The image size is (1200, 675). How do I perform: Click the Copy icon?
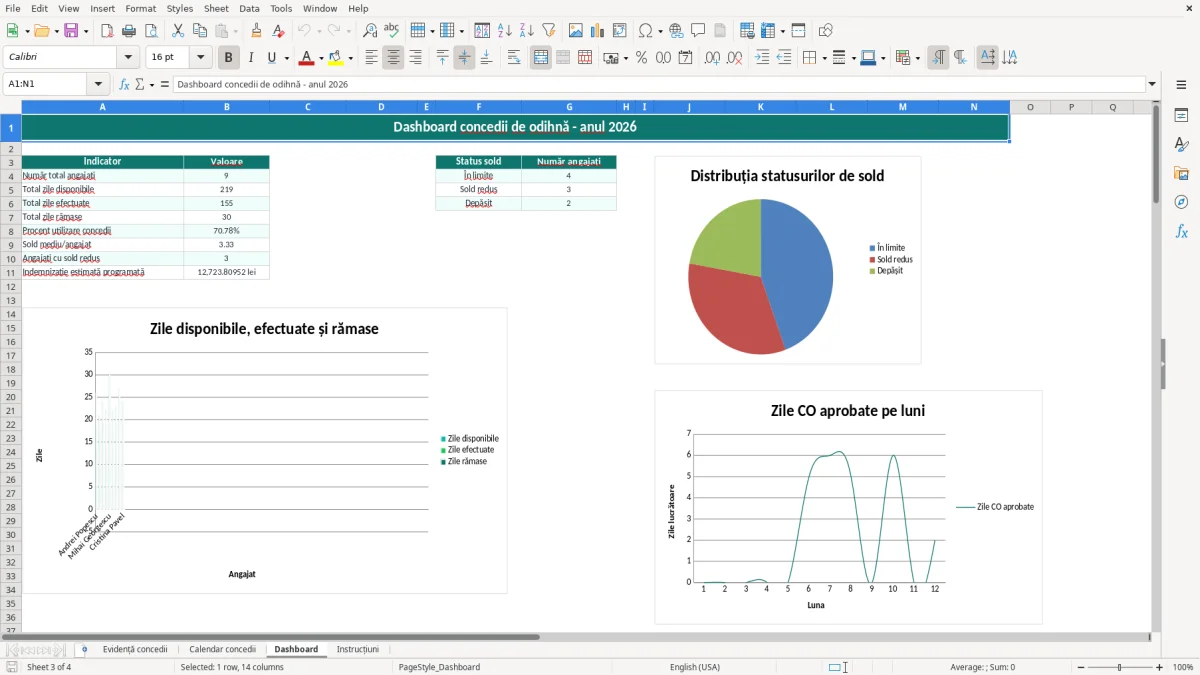point(200,31)
